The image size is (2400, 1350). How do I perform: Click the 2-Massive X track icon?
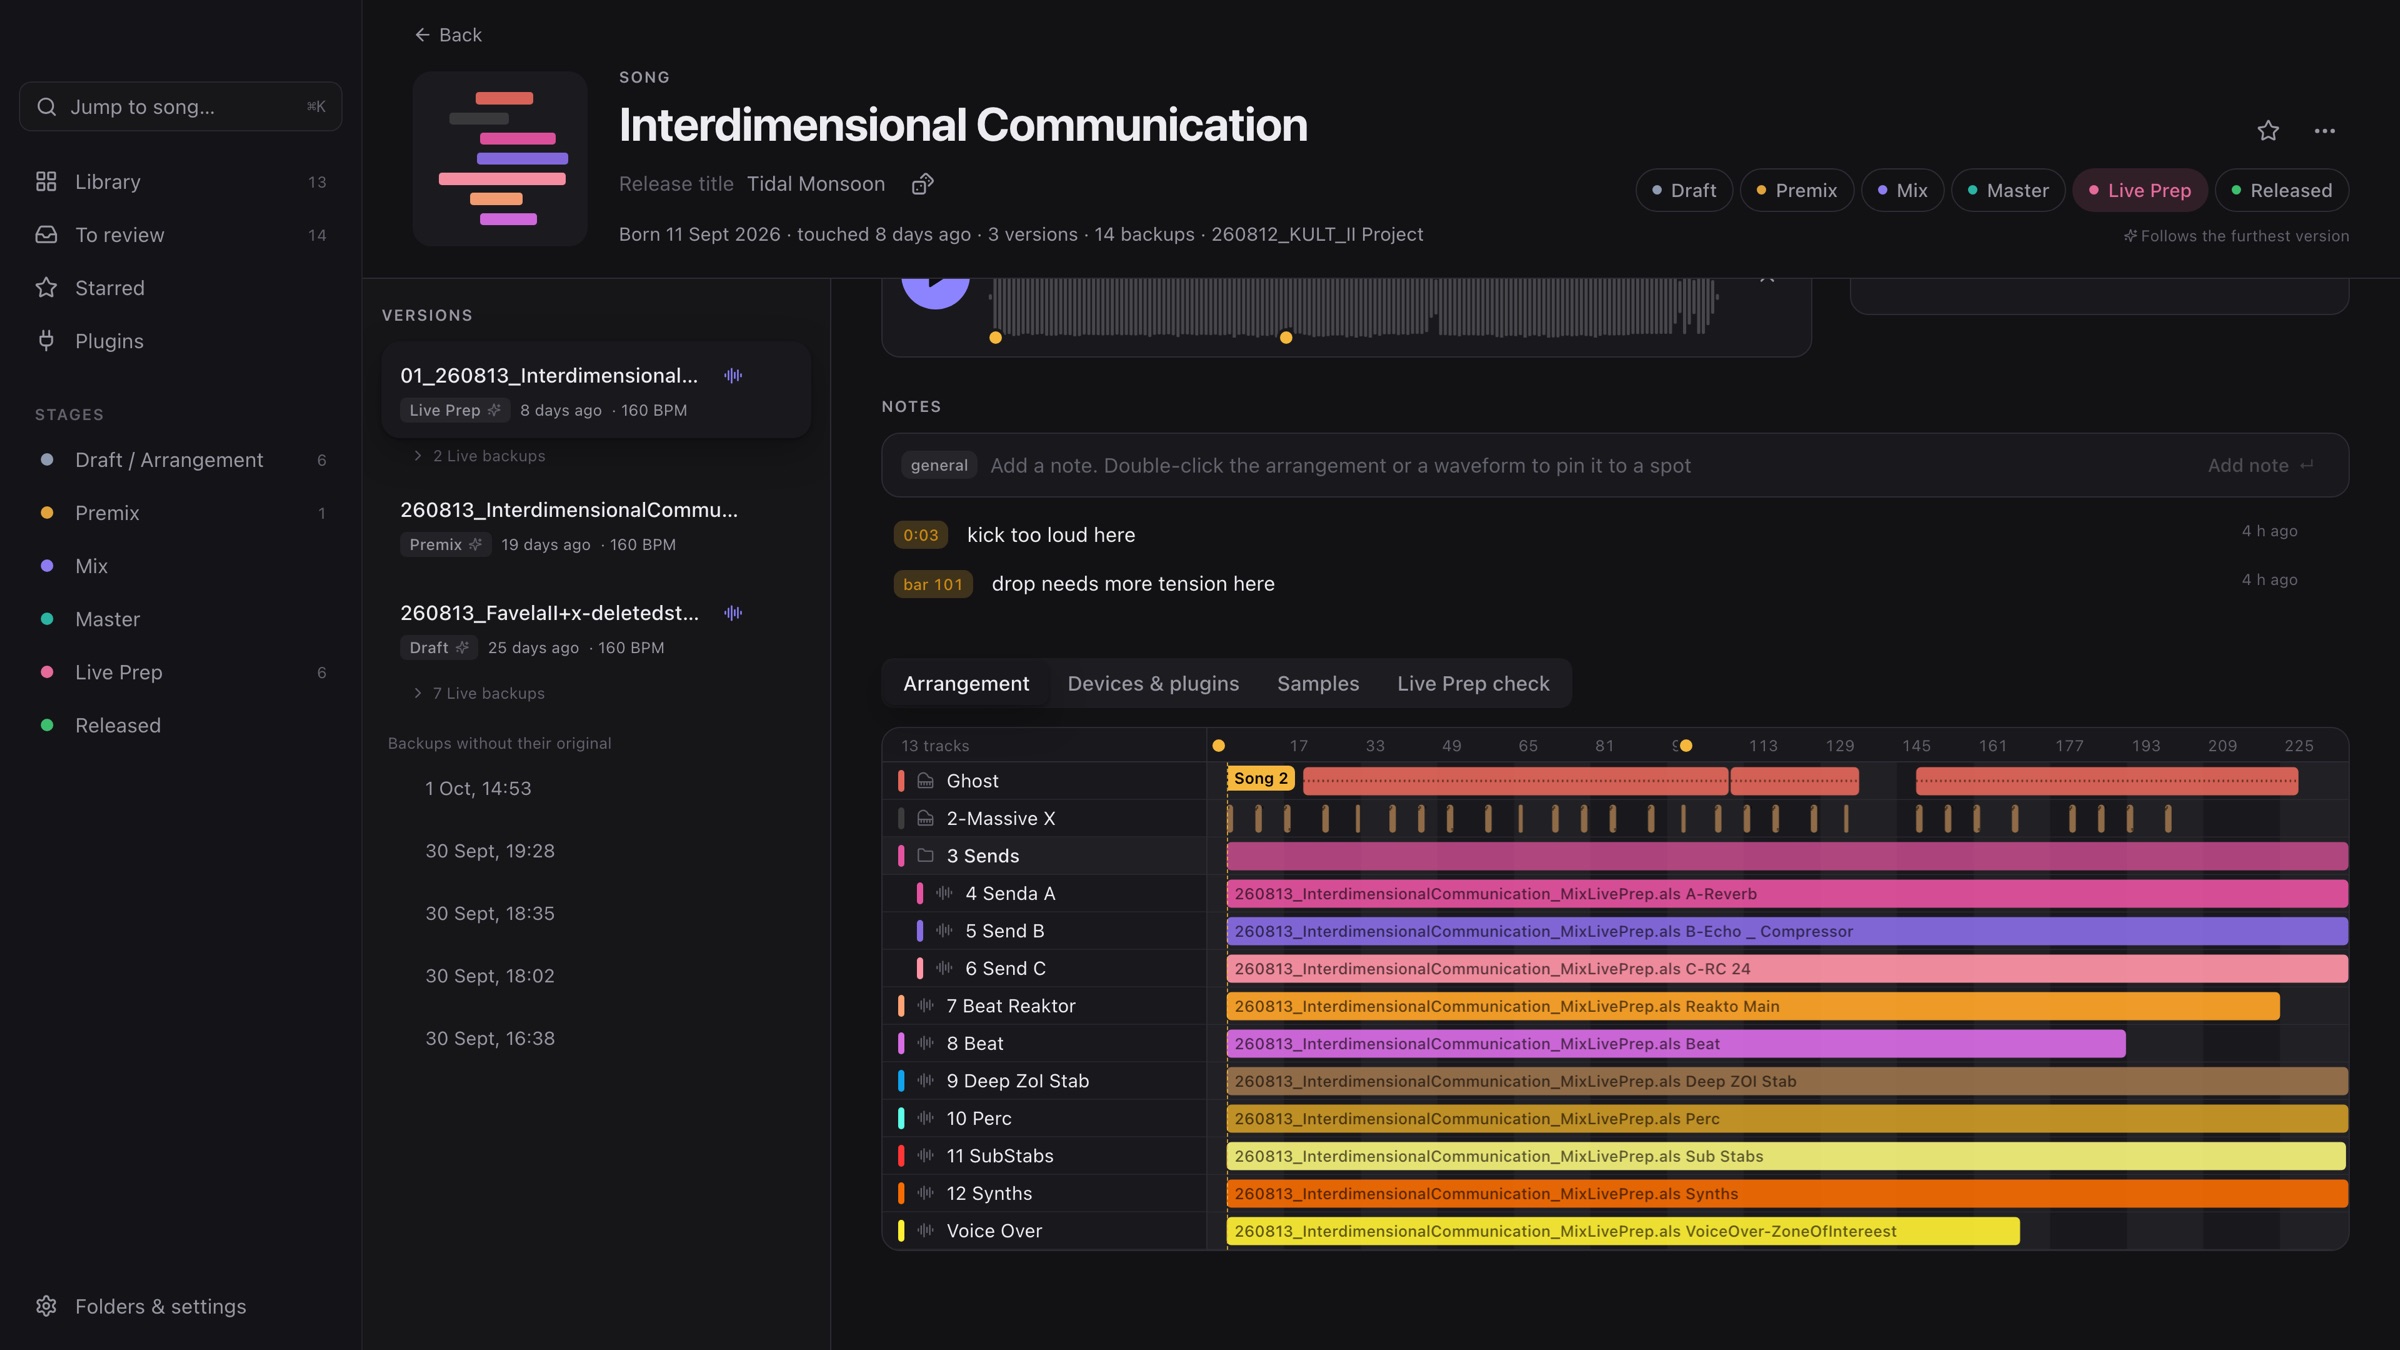coord(926,819)
